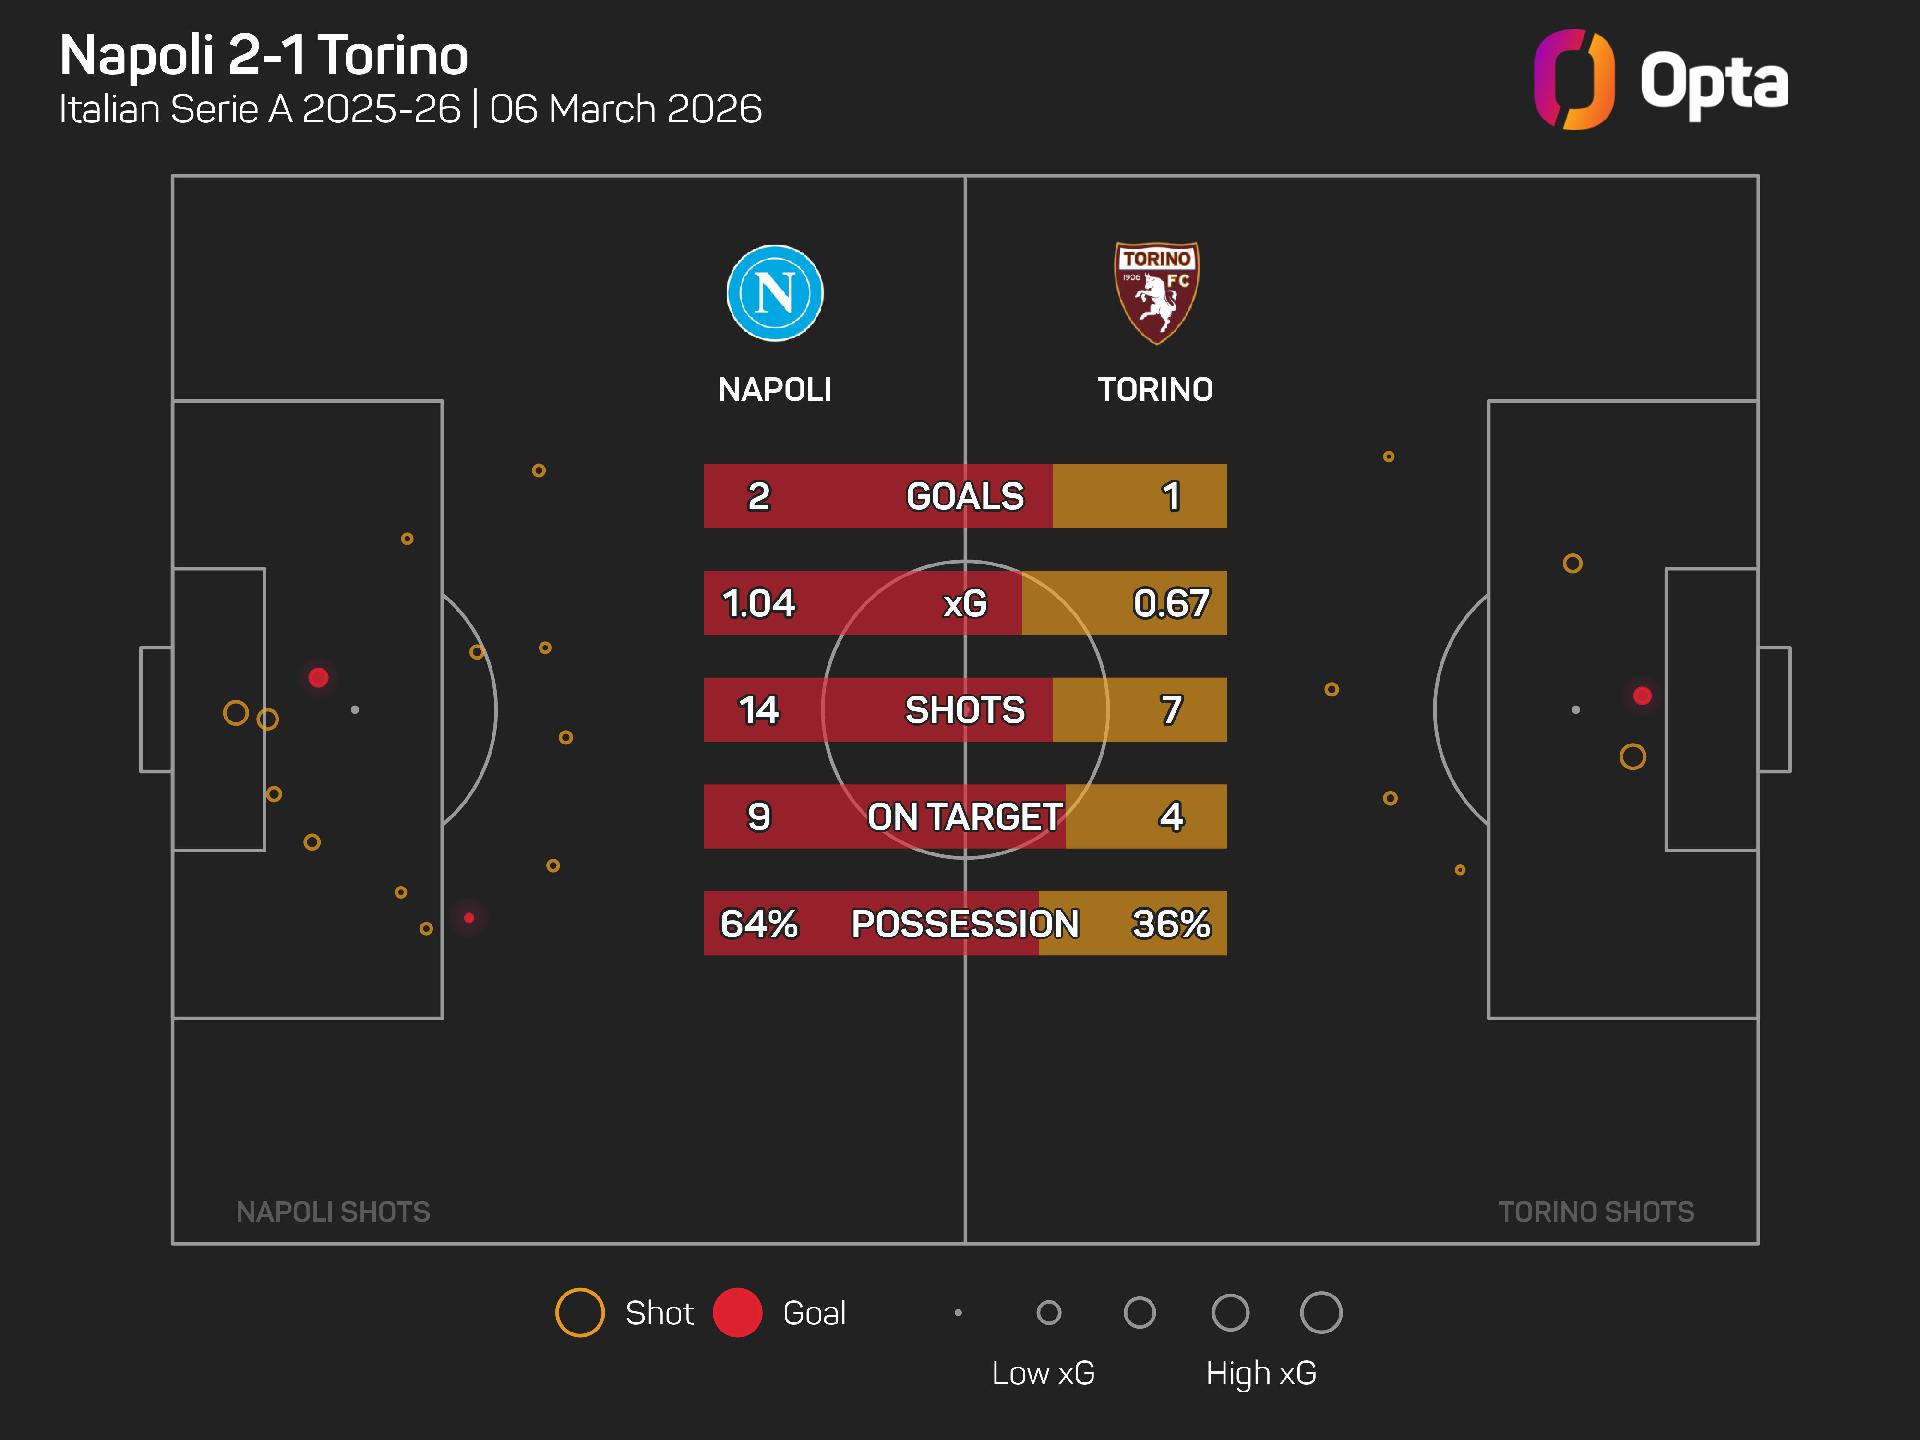1920x1440 pixels.
Task: Click the smallest Low xG legend dot
Action: click(x=958, y=1313)
